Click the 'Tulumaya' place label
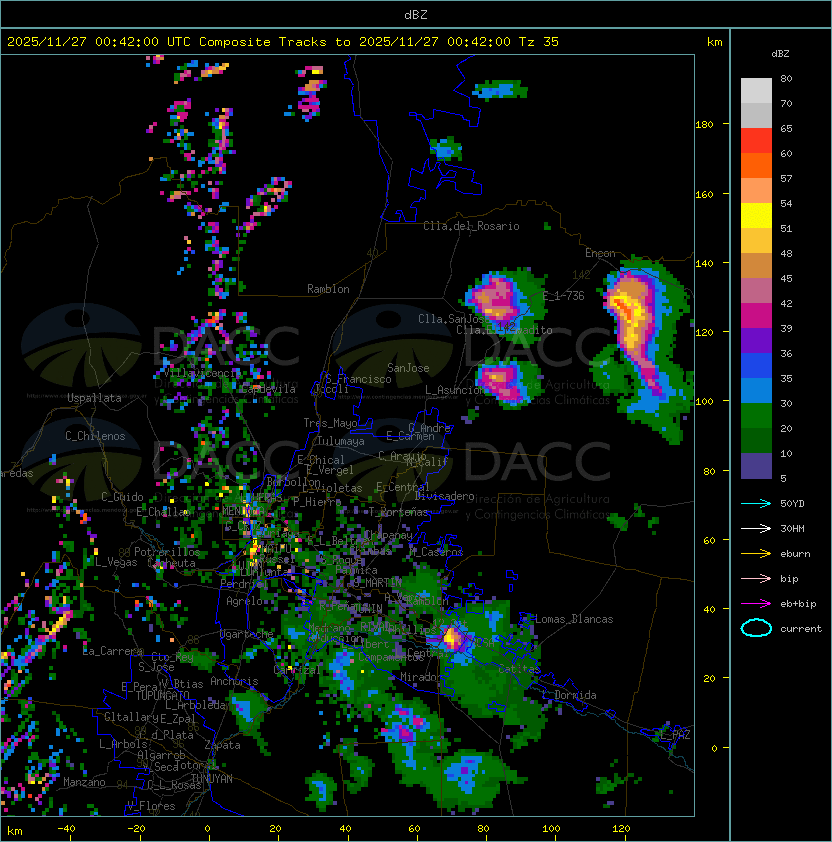 coord(341,441)
